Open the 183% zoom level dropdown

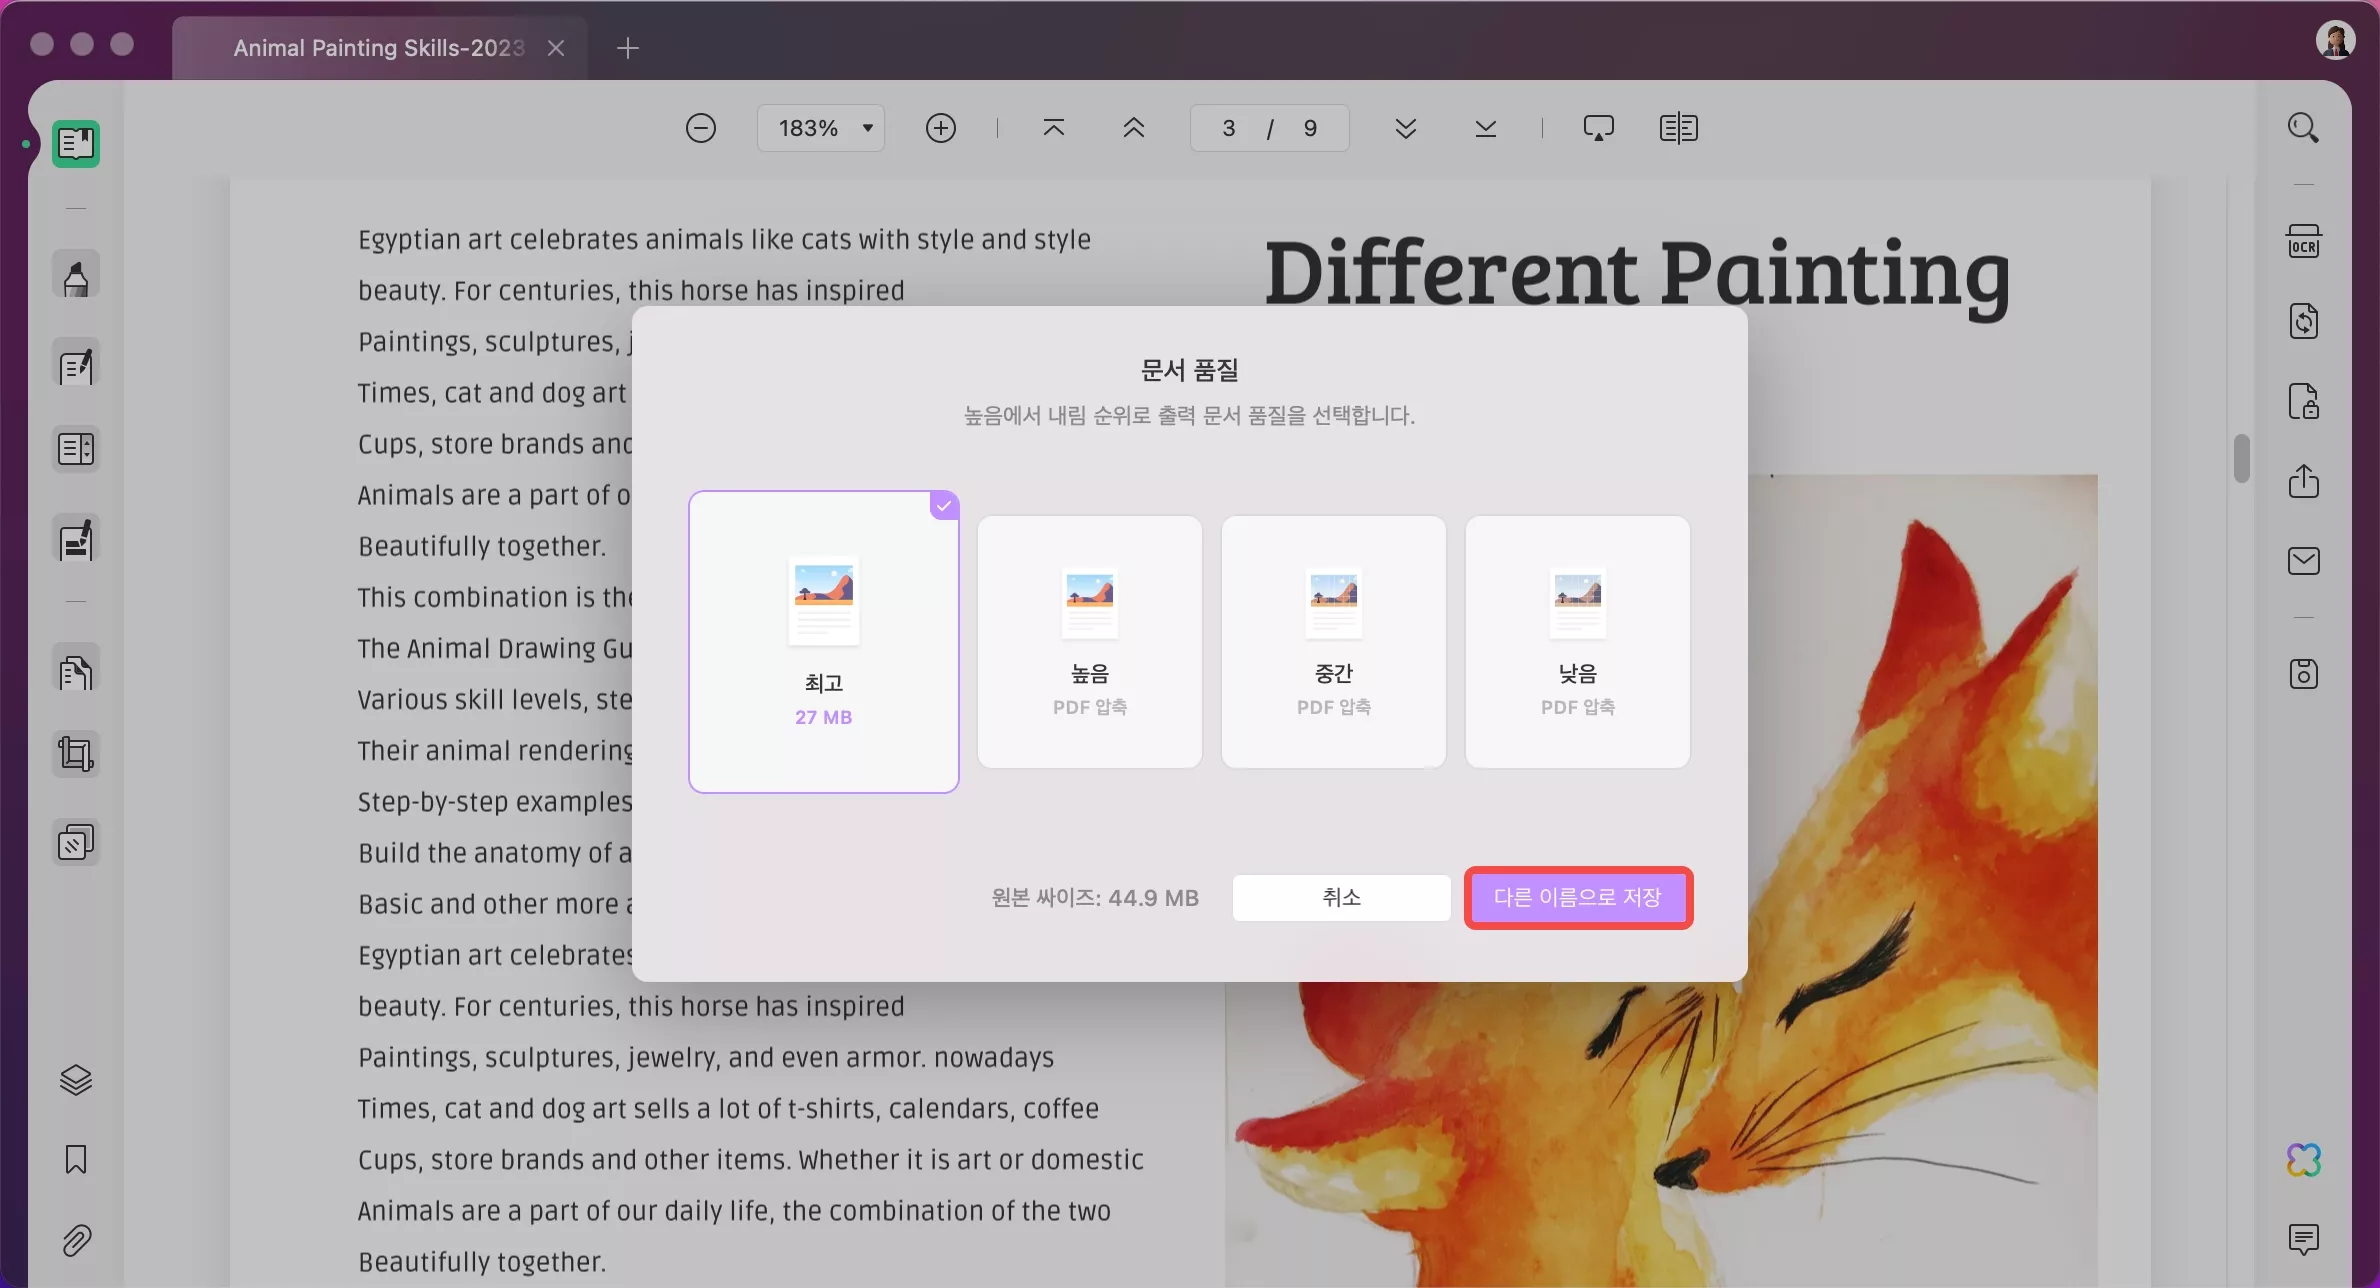point(821,128)
